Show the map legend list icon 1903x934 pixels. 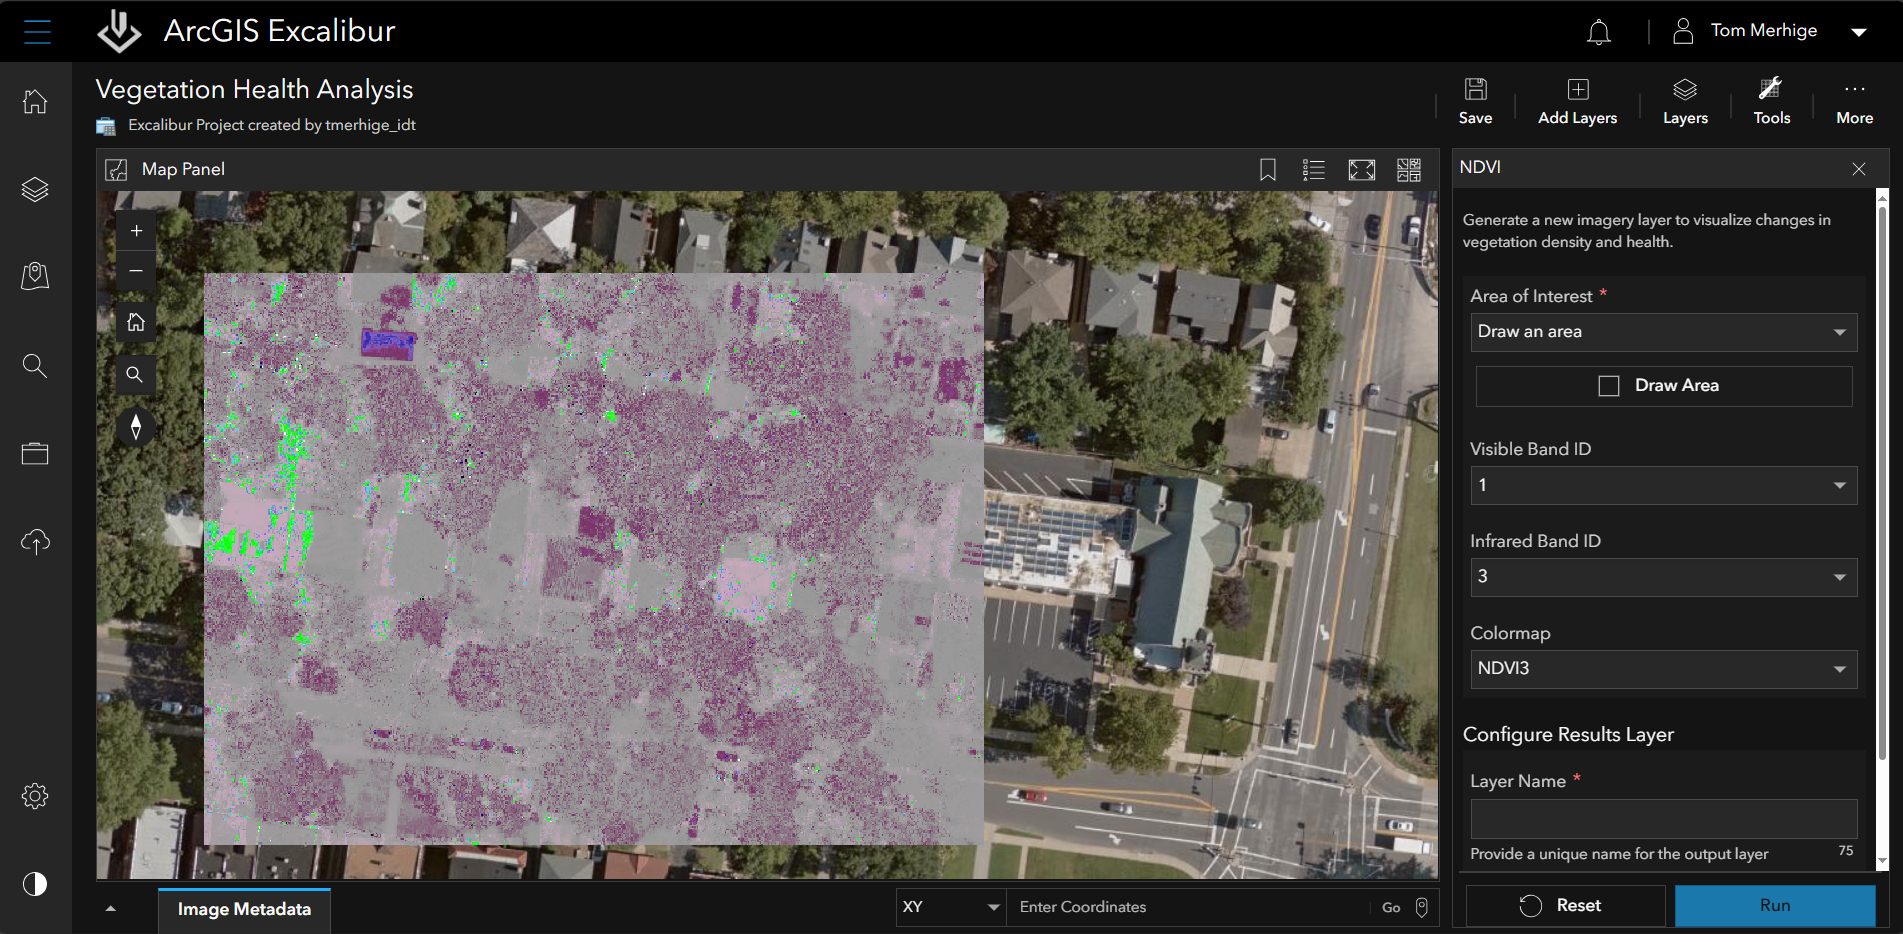[1314, 170]
